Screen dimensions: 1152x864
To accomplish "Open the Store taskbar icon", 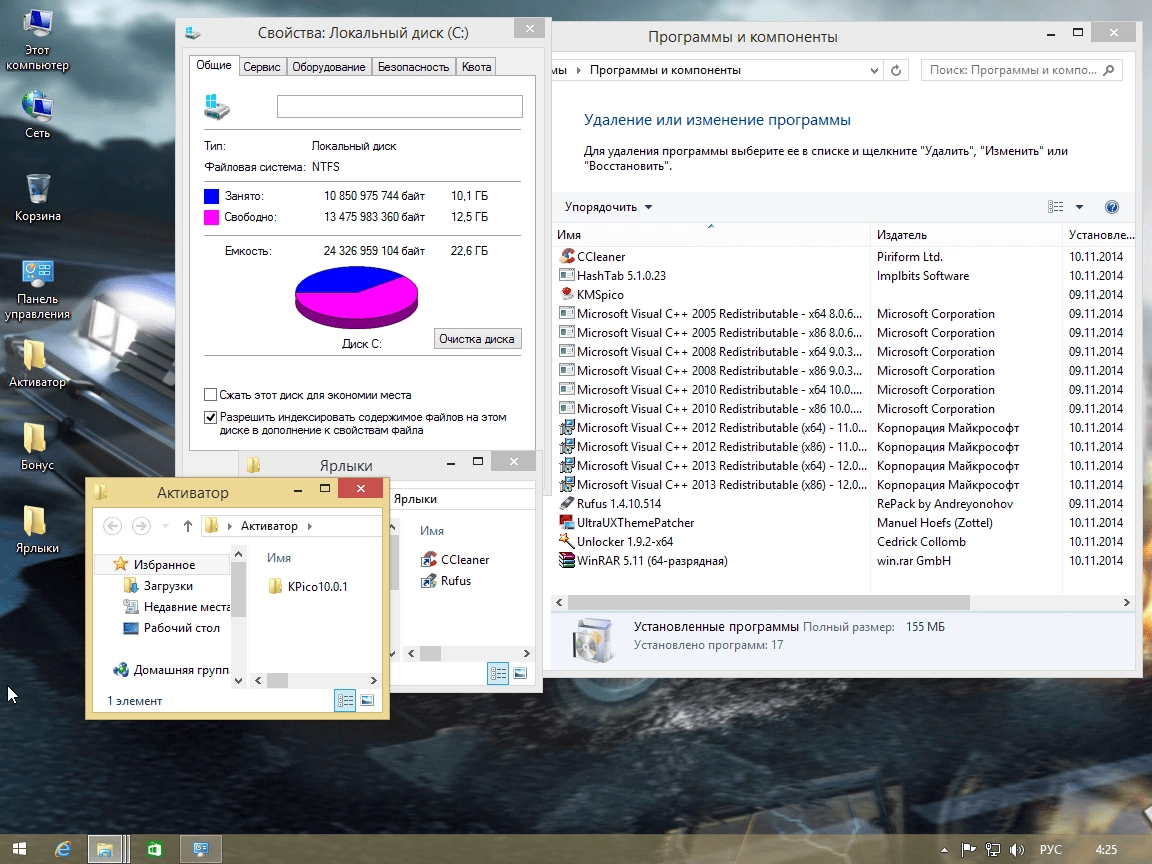I will (154, 849).
